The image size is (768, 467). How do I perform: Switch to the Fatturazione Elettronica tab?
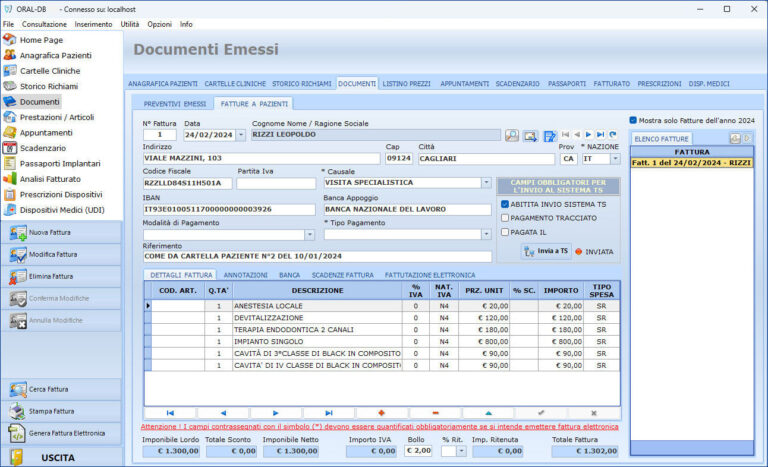[430, 274]
